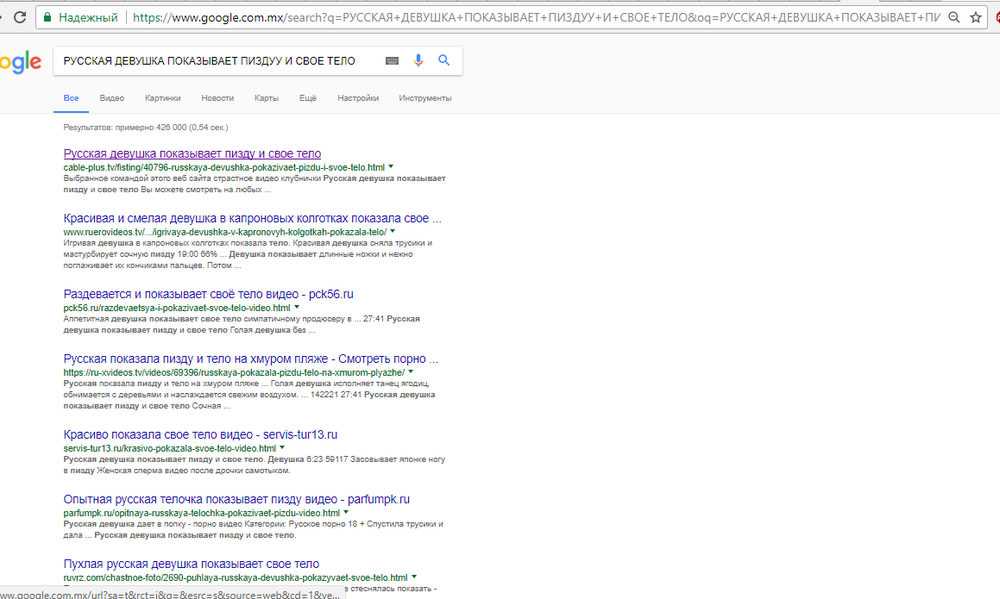Expand the arrow beside the servis-tur13.ru URL
1000x599 pixels.
coord(282,449)
